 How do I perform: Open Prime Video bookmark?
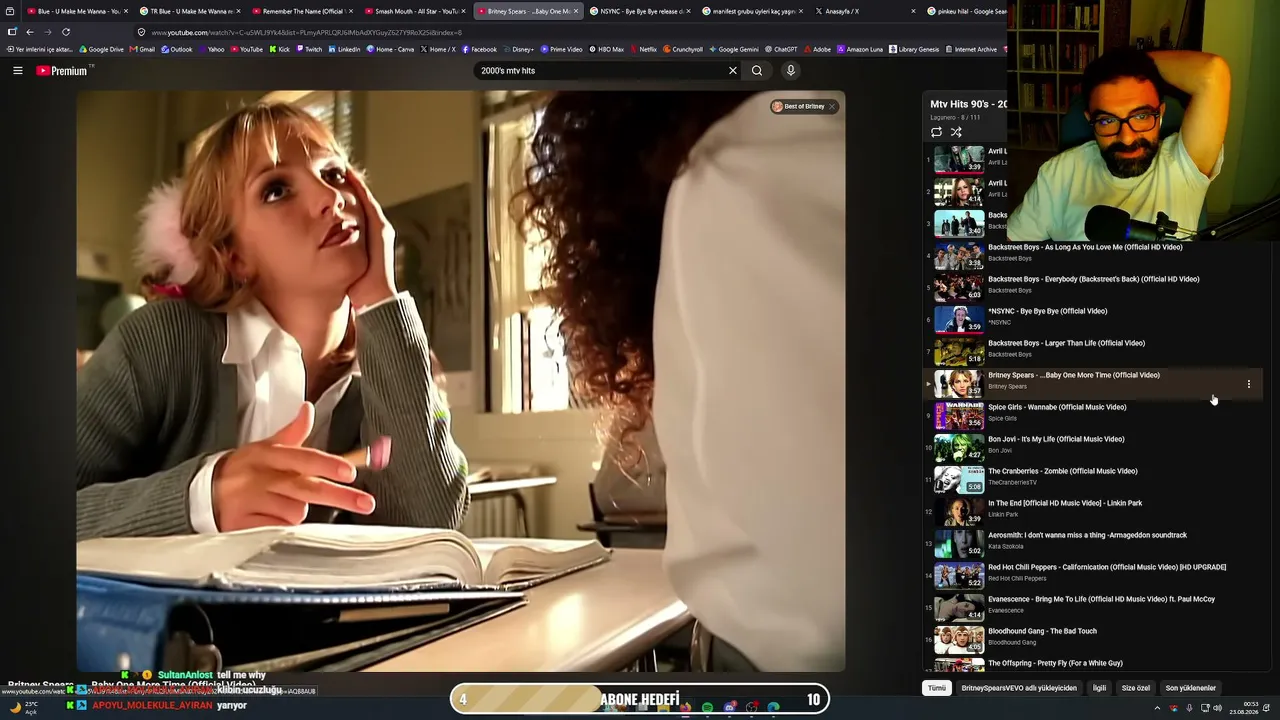(562, 49)
